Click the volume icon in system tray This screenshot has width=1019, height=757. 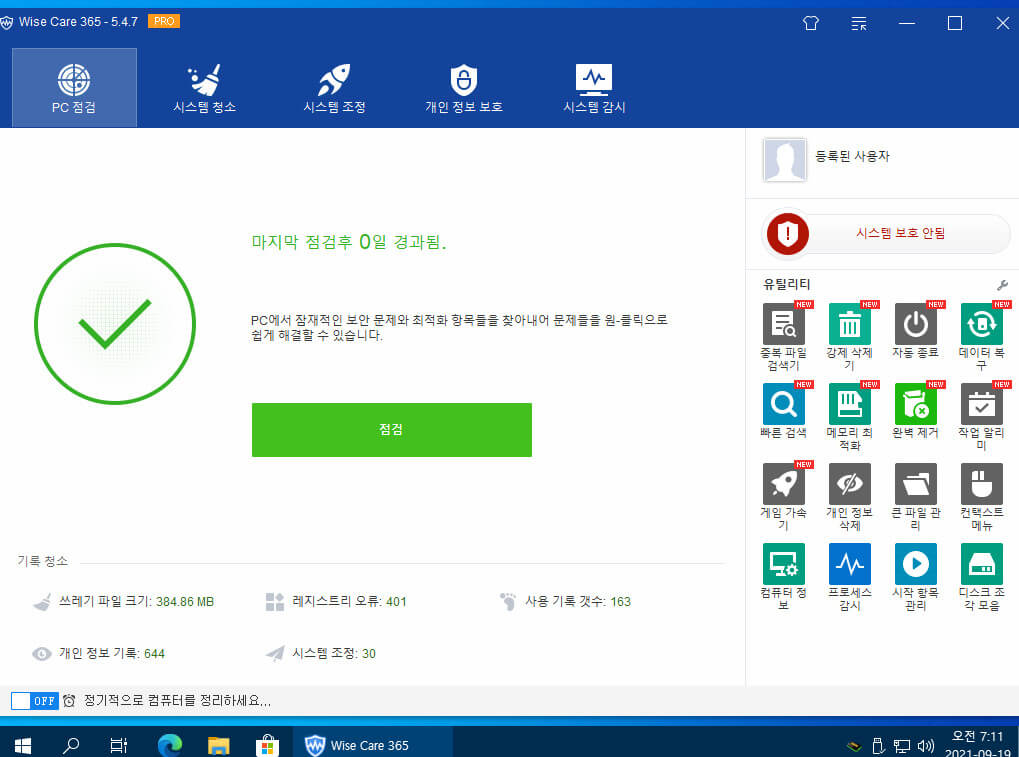pos(925,746)
